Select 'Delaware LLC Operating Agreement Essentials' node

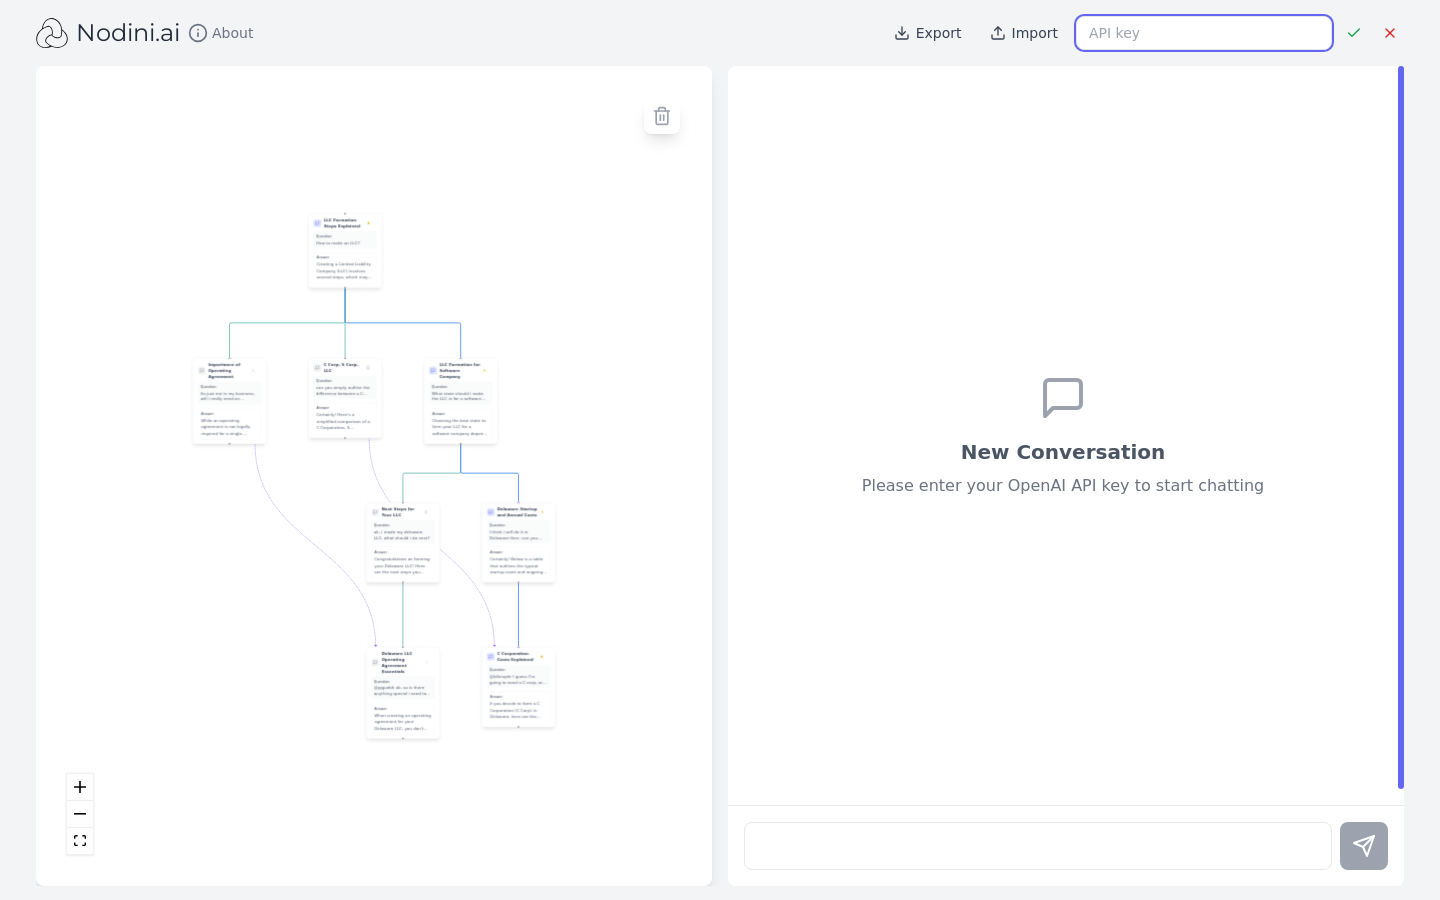coord(403,693)
